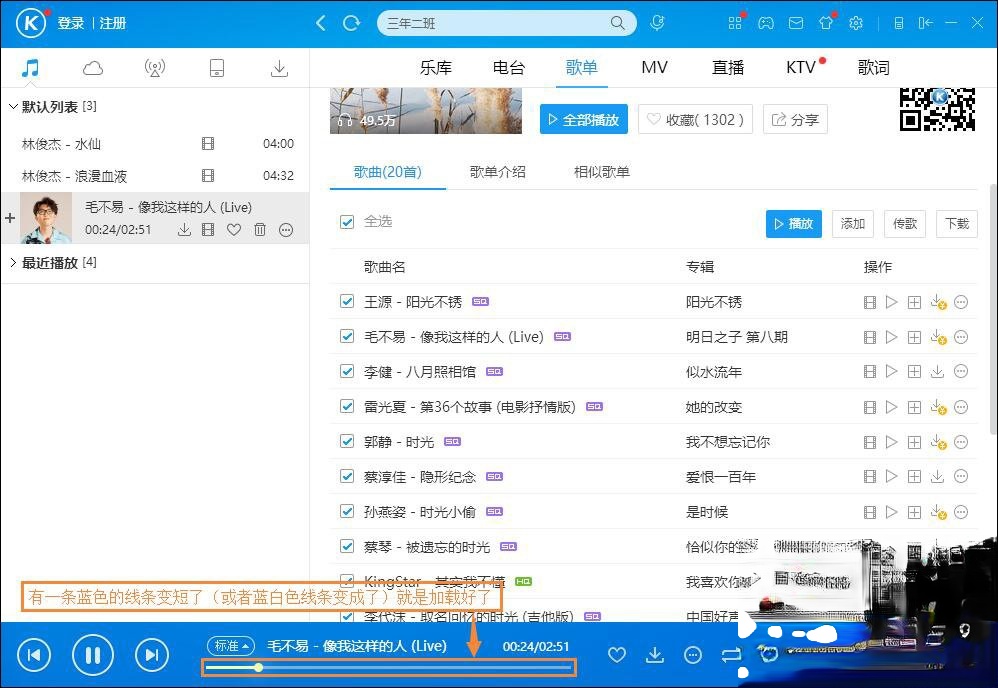Open the 标准 audio quality dropdown

(x=230, y=646)
